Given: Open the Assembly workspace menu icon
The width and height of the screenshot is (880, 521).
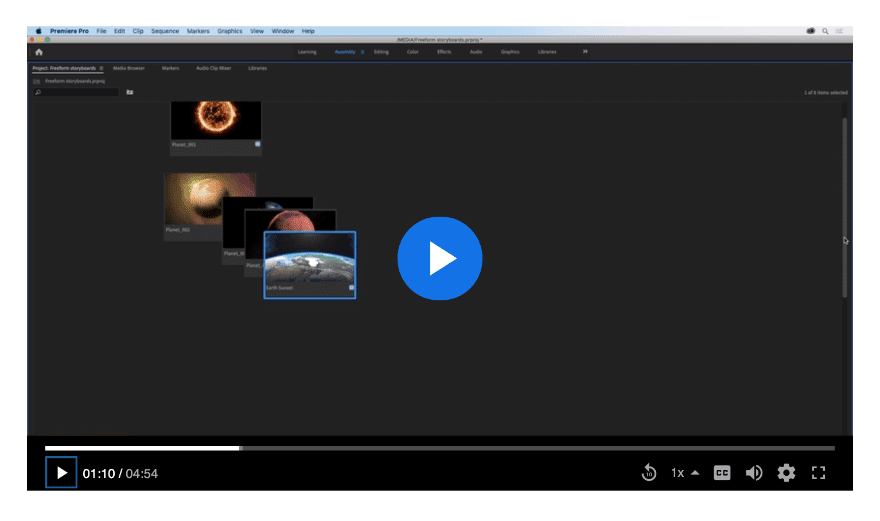Looking at the screenshot, I should [x=362, y=51].
